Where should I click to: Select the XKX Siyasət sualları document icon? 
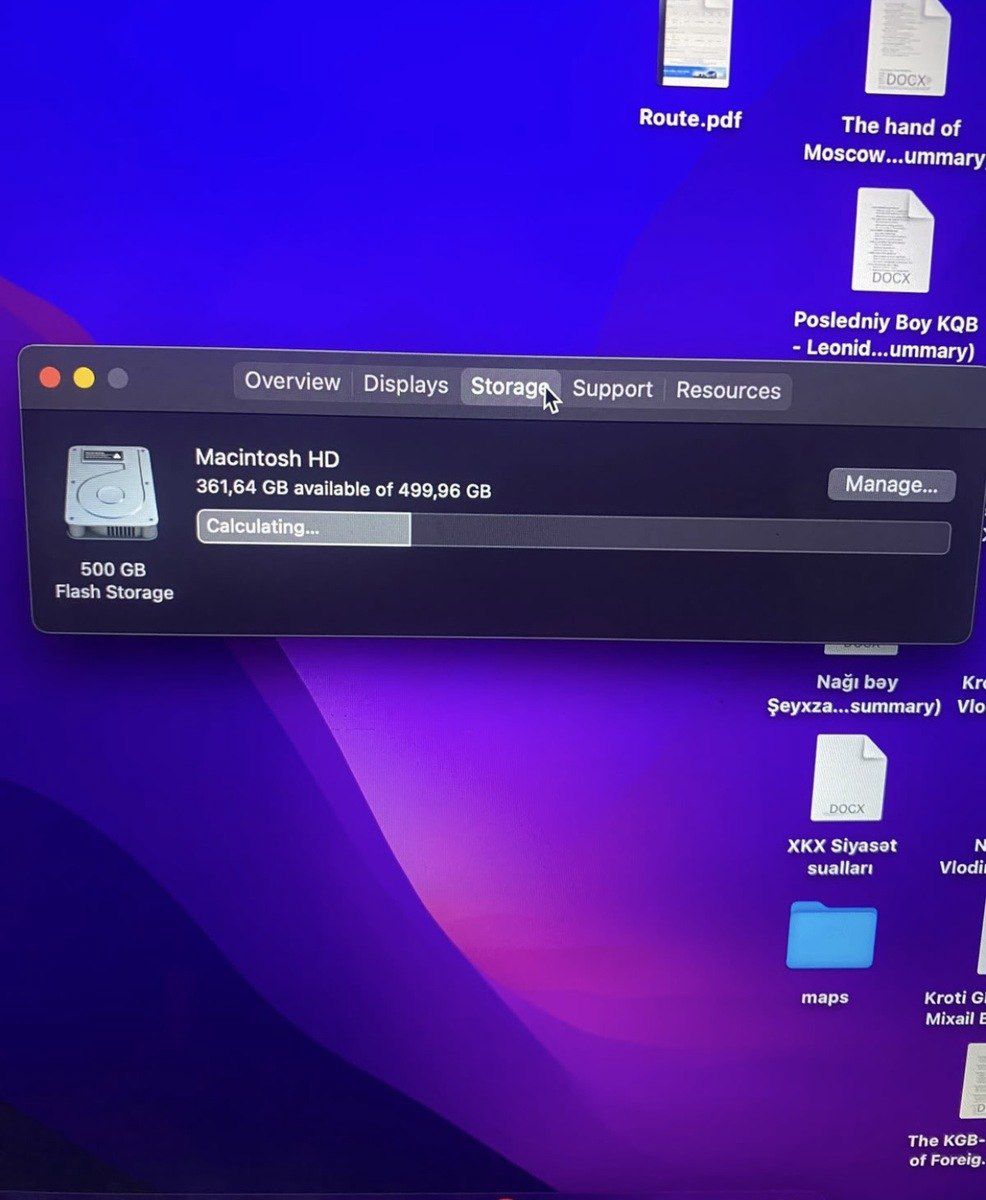tap(848, 777)
